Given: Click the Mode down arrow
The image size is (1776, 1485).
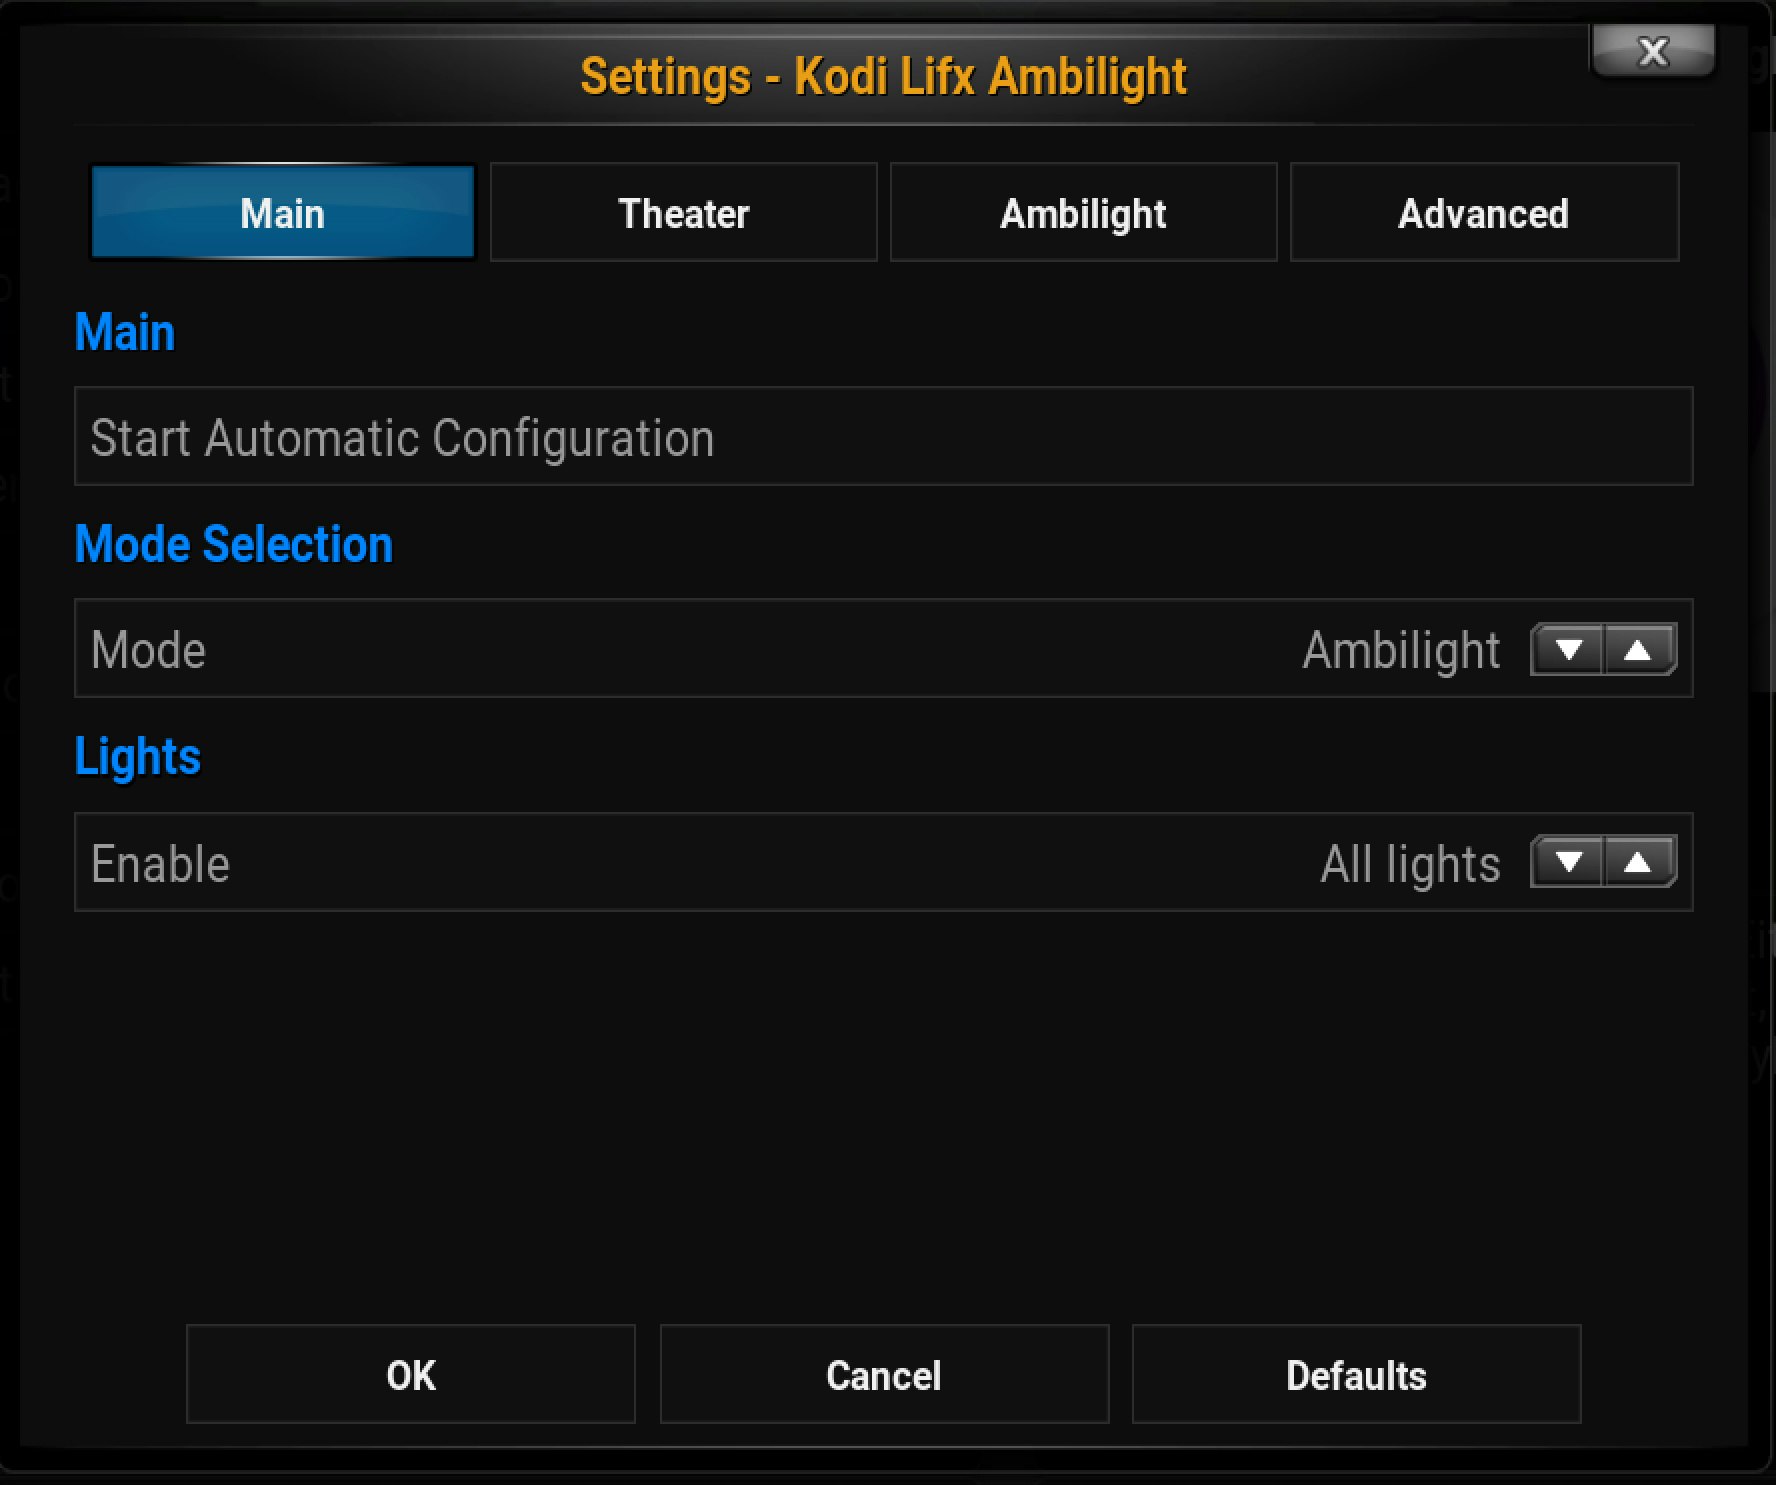Looking at the screenshot, I should 1566,649.
